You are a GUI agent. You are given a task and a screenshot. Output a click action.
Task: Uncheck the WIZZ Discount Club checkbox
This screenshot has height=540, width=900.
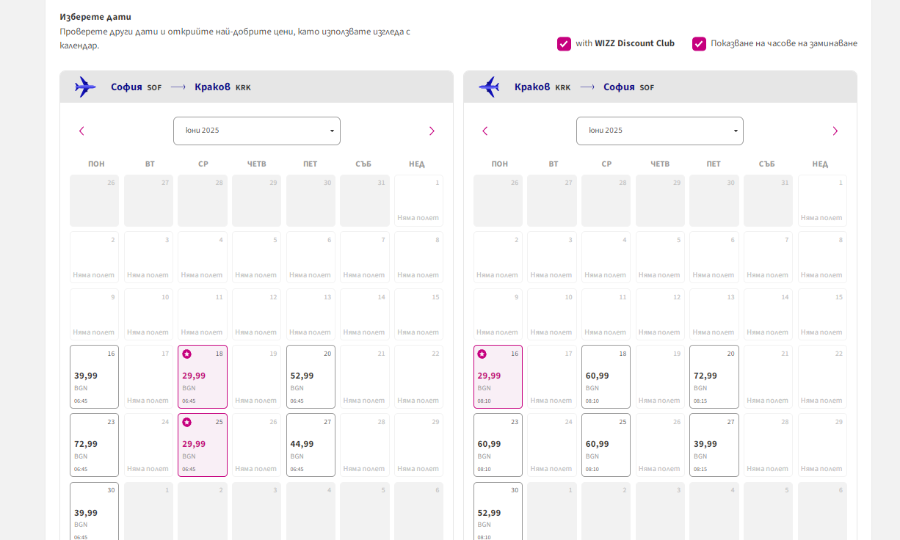(x=564, y=44)
